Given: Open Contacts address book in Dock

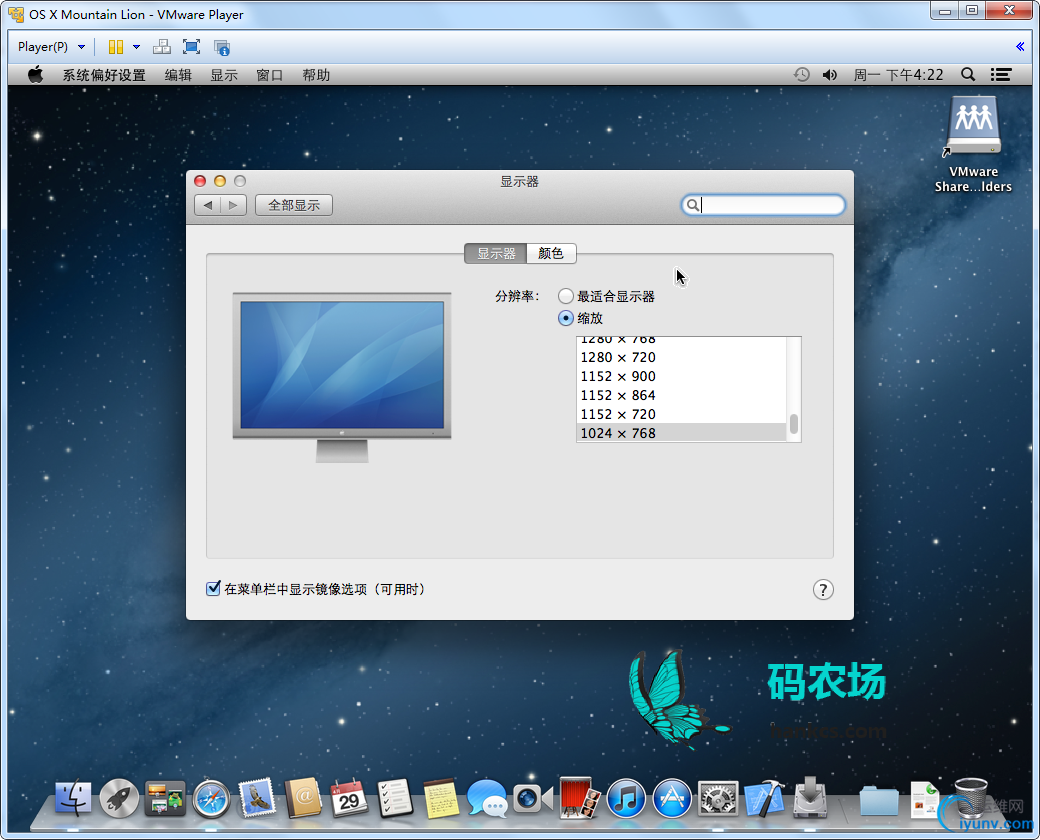Looking at the screenshot, I should 303,798.
